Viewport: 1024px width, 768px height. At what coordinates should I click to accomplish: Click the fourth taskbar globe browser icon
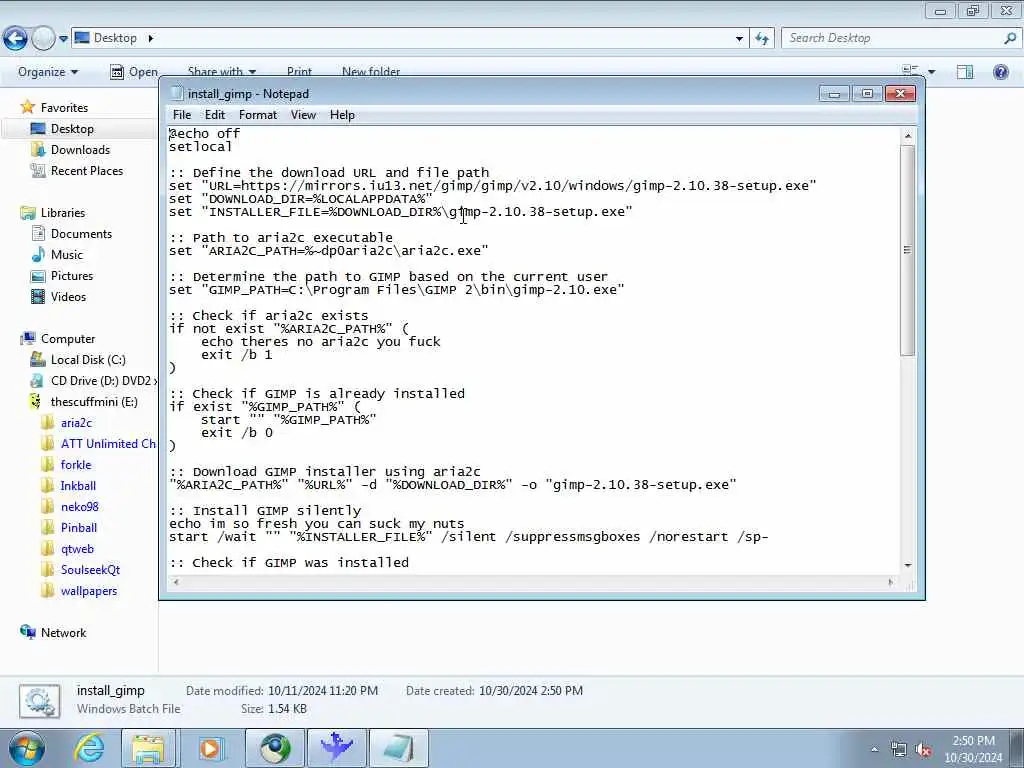(x=276, y=748)
